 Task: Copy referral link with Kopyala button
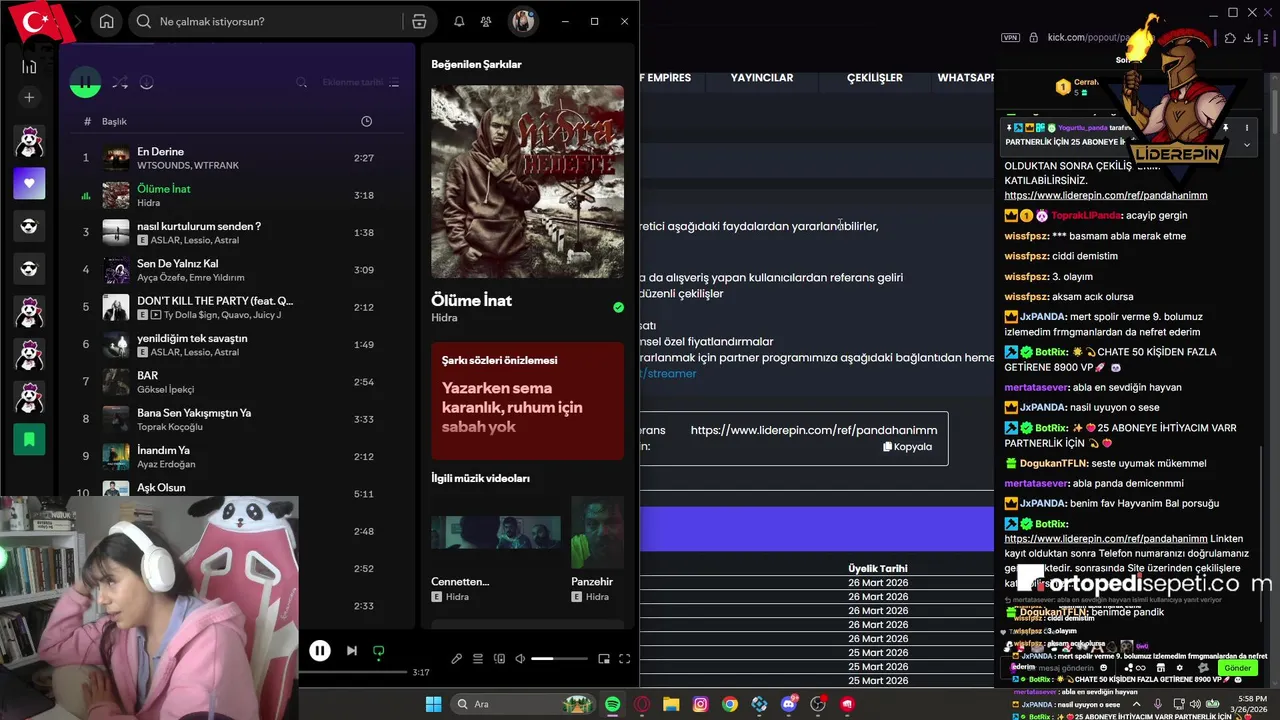(x=908, y=447)
